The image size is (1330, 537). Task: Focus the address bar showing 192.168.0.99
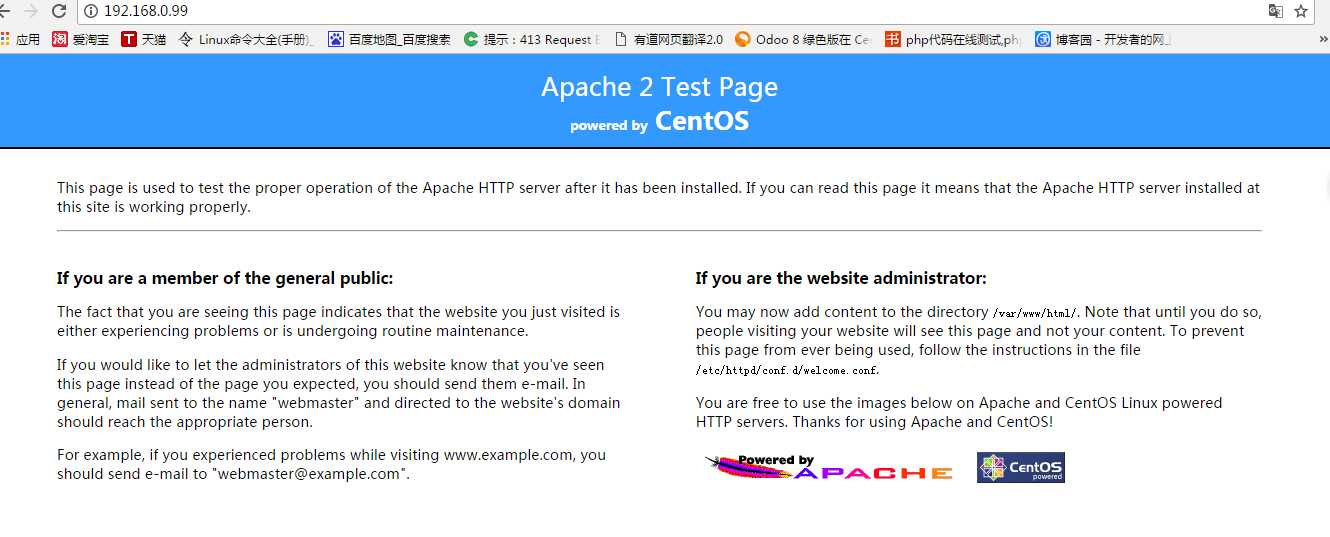coord(670,11)
